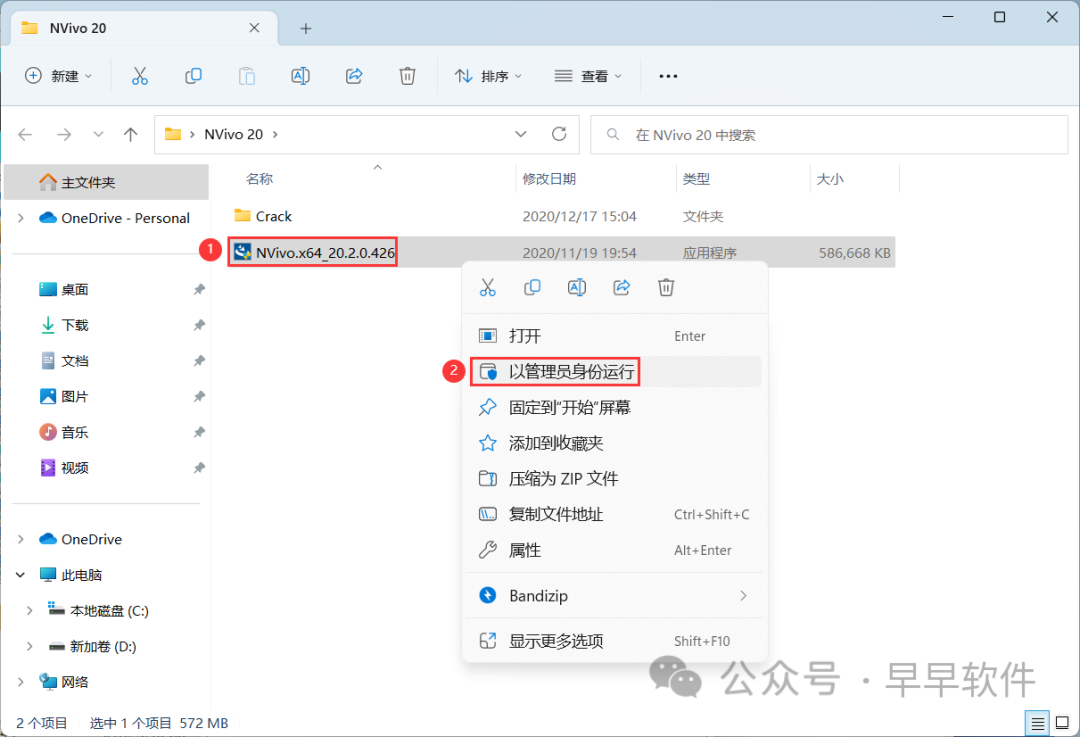Expand the 此电脑 tree node
This screenshot has height=737, width=1080.
point(21,575)
